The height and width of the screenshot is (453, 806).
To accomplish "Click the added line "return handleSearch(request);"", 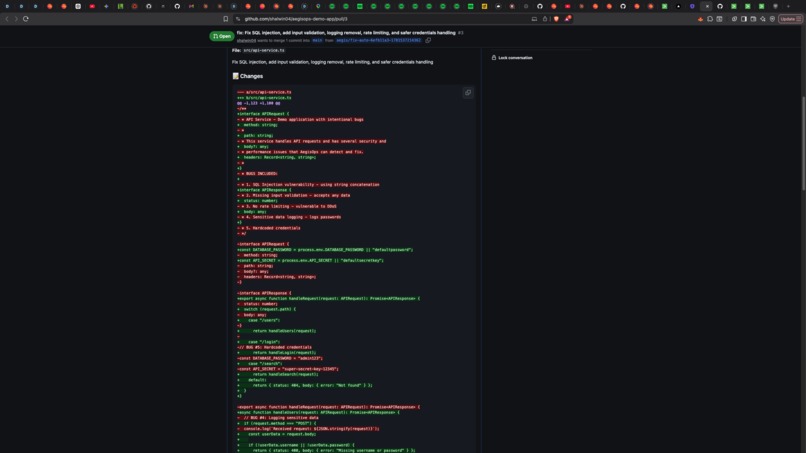I will click(278, 374).
